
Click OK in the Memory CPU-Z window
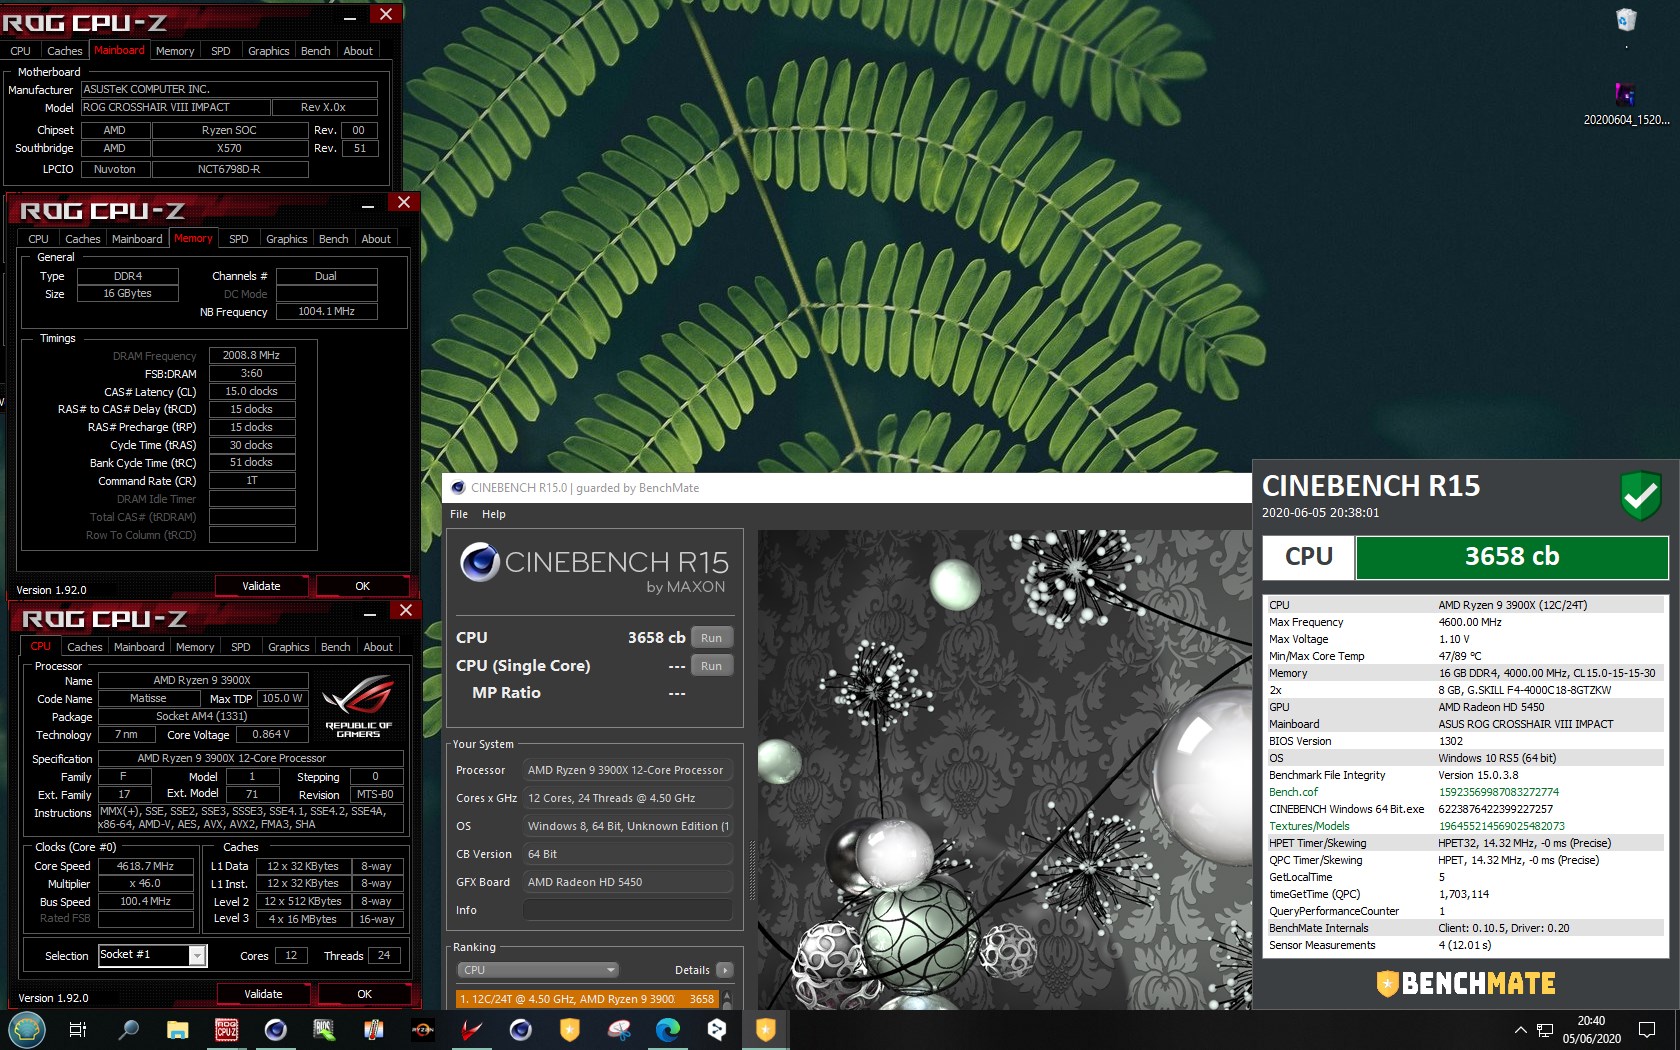pos(362,586)
